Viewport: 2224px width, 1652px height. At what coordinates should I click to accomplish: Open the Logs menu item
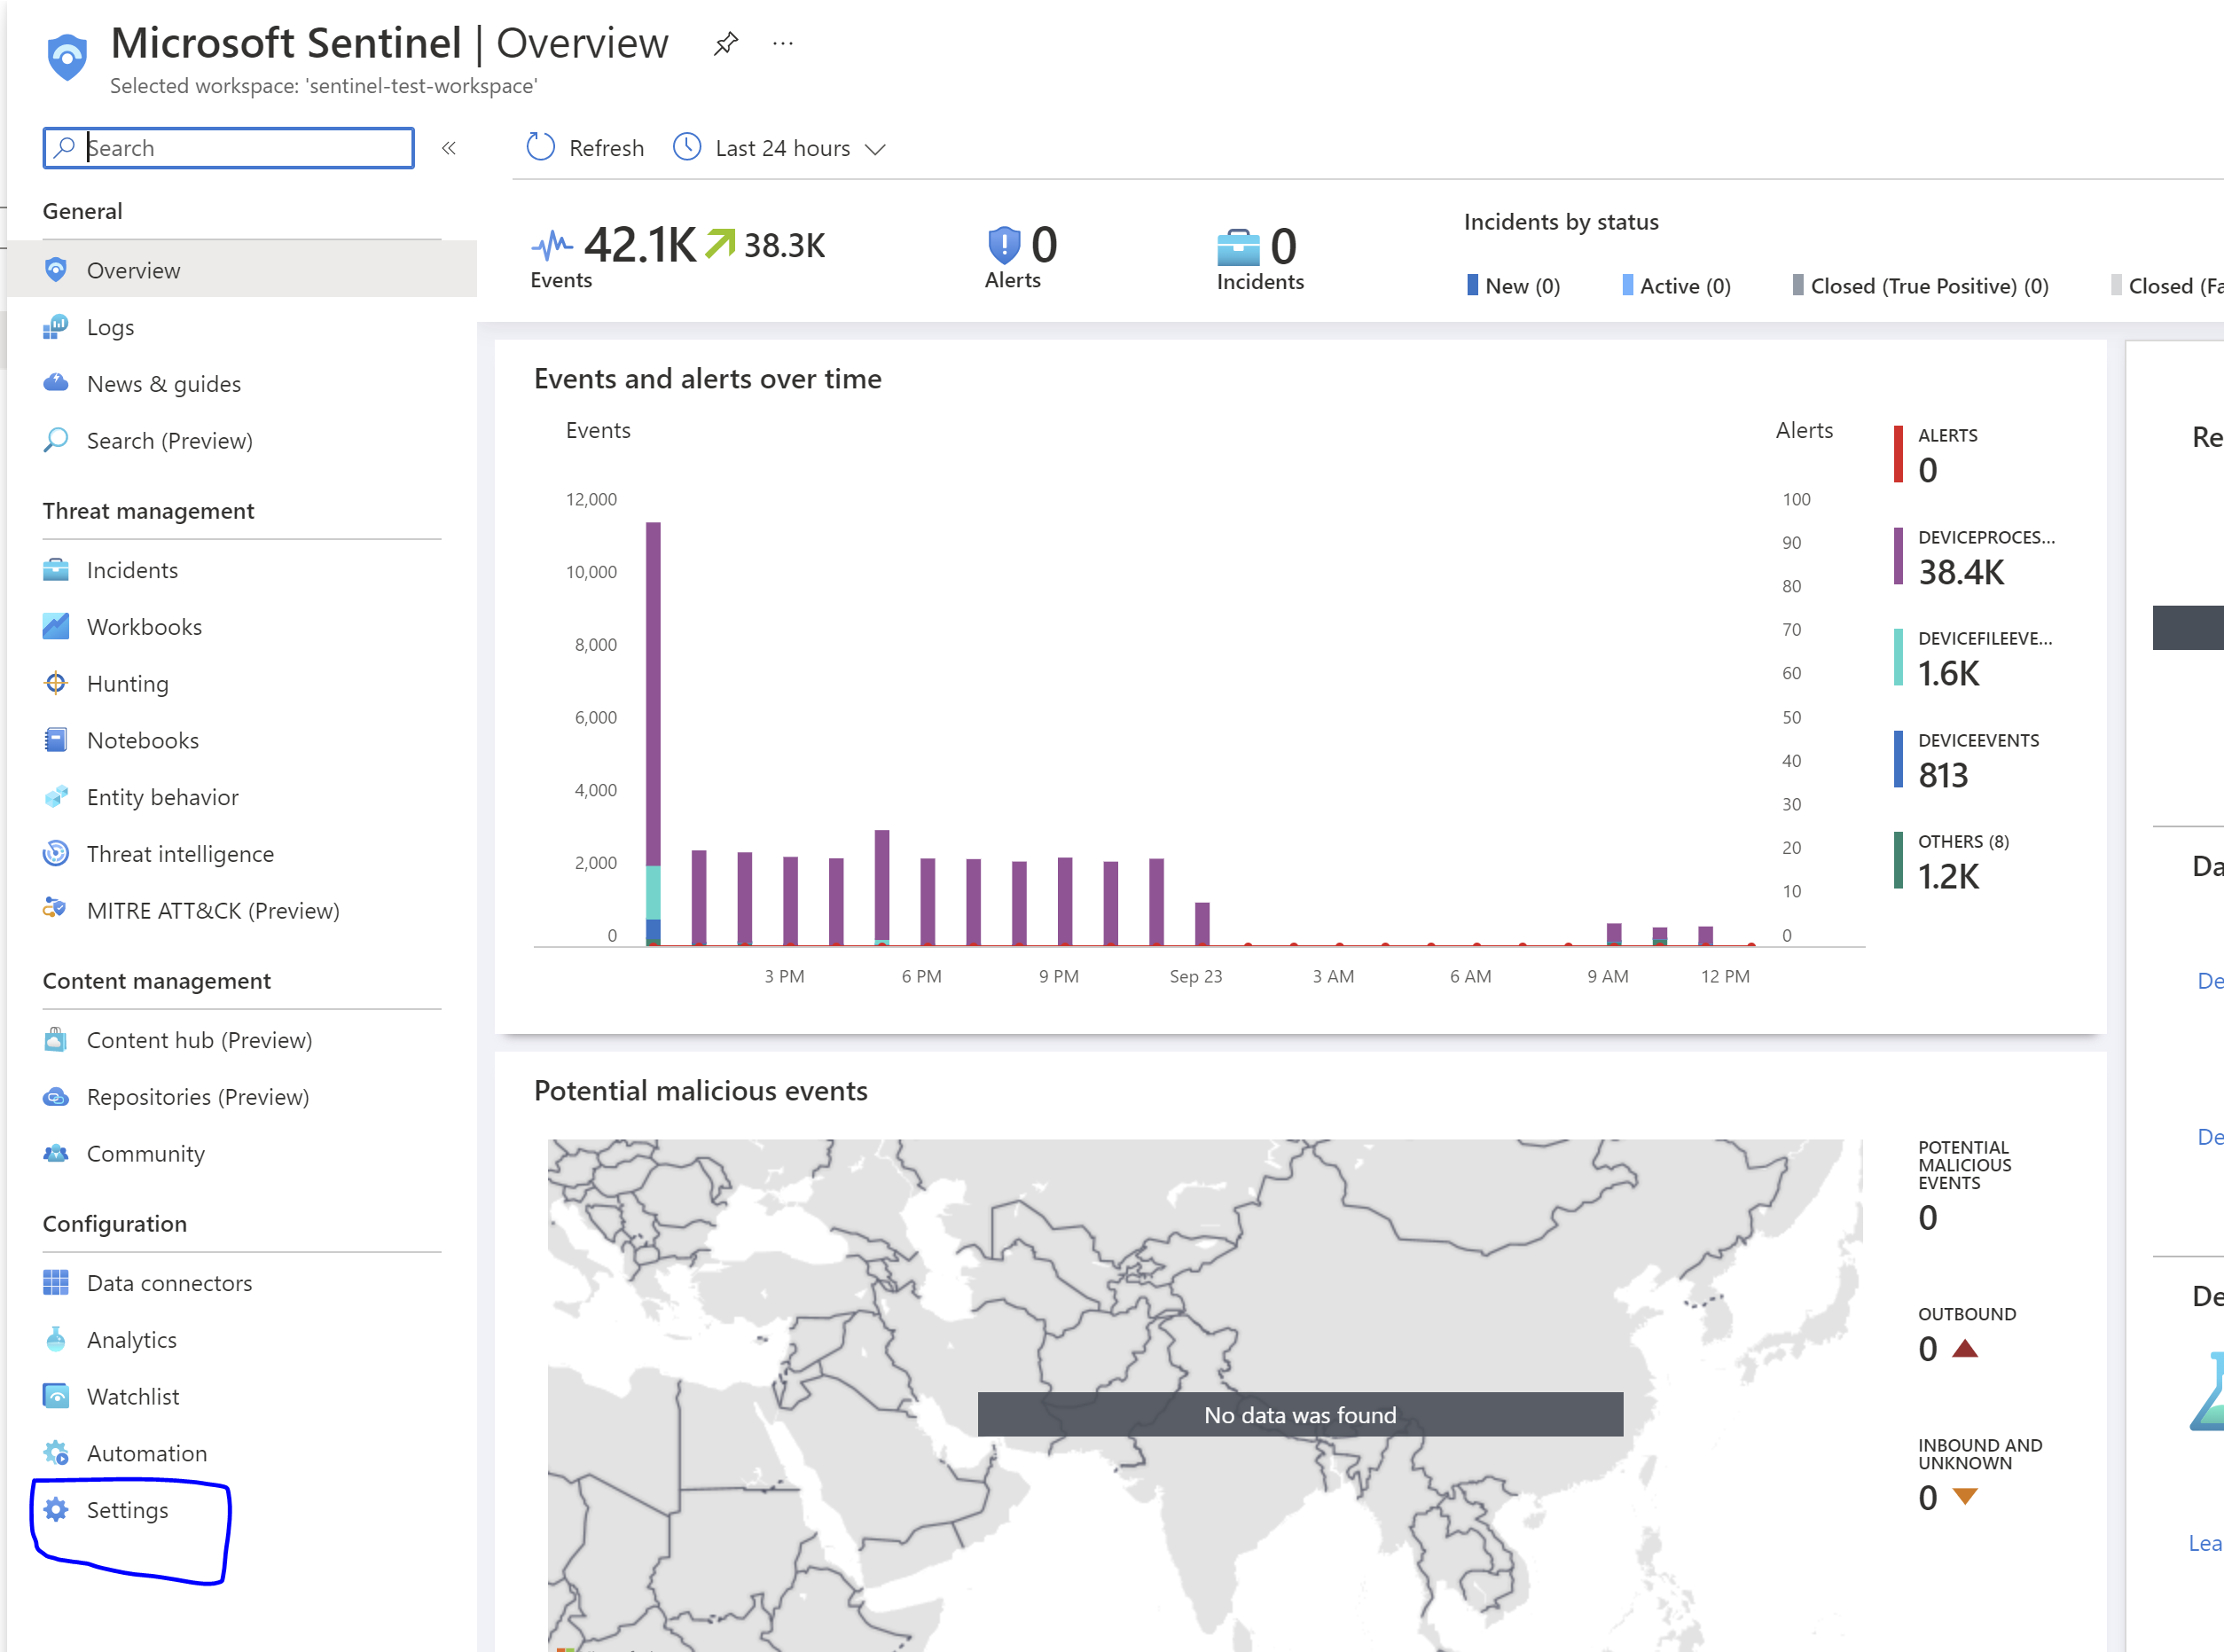110,327
